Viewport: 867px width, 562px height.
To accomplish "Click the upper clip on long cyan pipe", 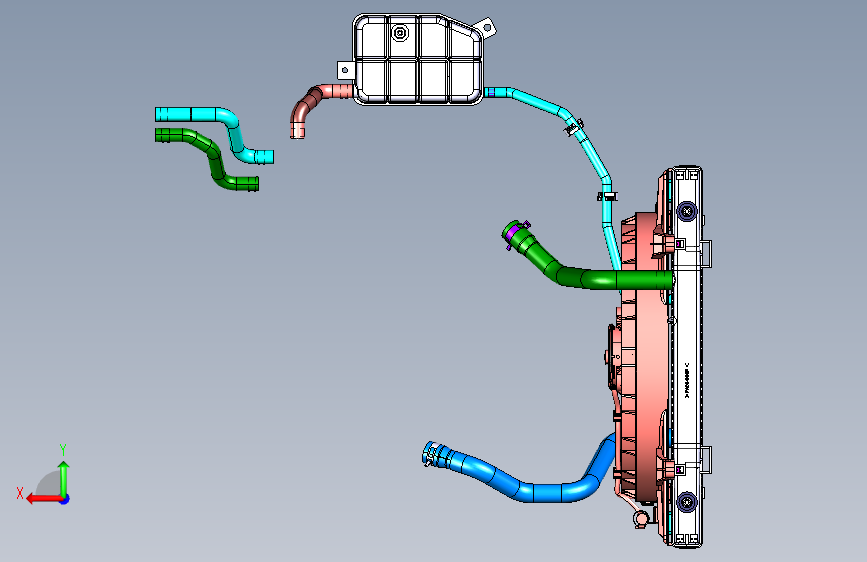I will point(573,127).
